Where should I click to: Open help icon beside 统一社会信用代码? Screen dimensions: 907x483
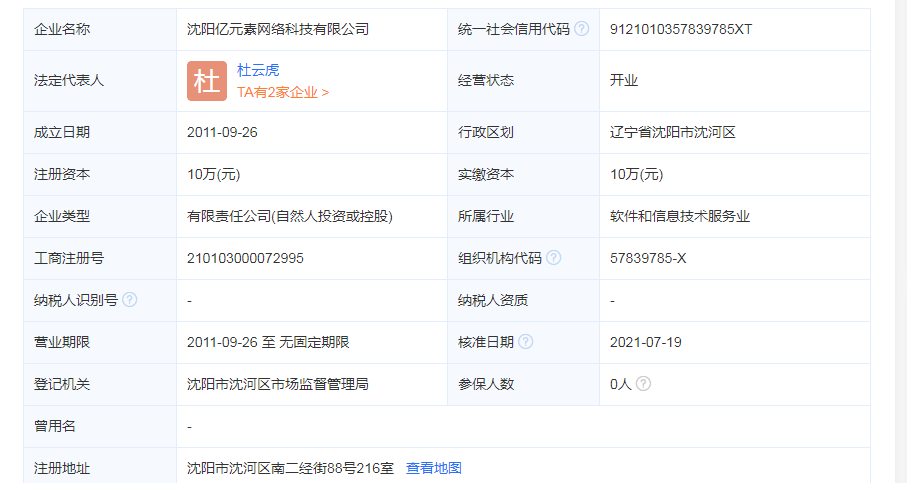tap(582, 28)
